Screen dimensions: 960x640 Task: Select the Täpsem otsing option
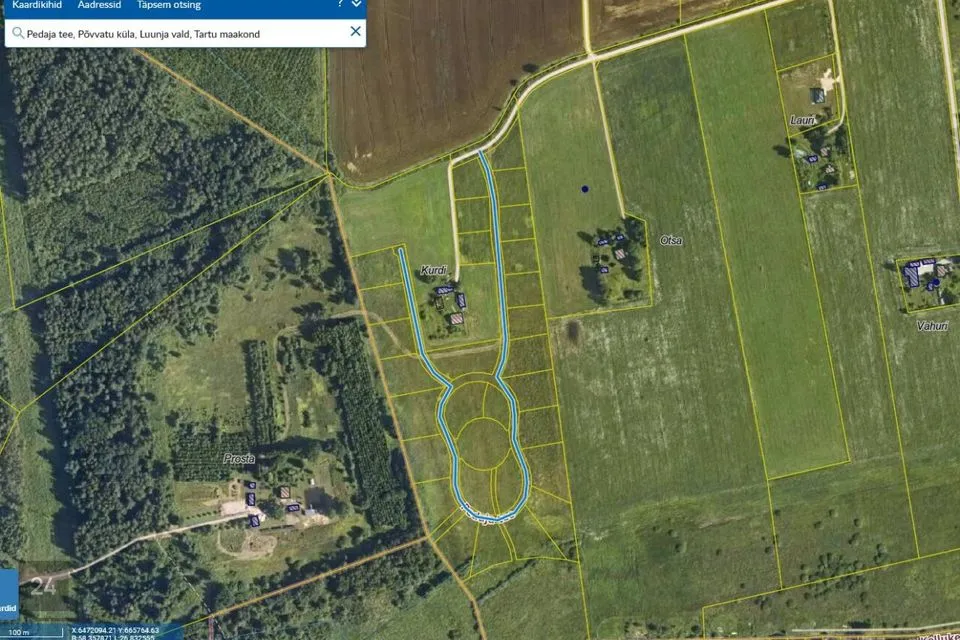(x=169, y=5)
